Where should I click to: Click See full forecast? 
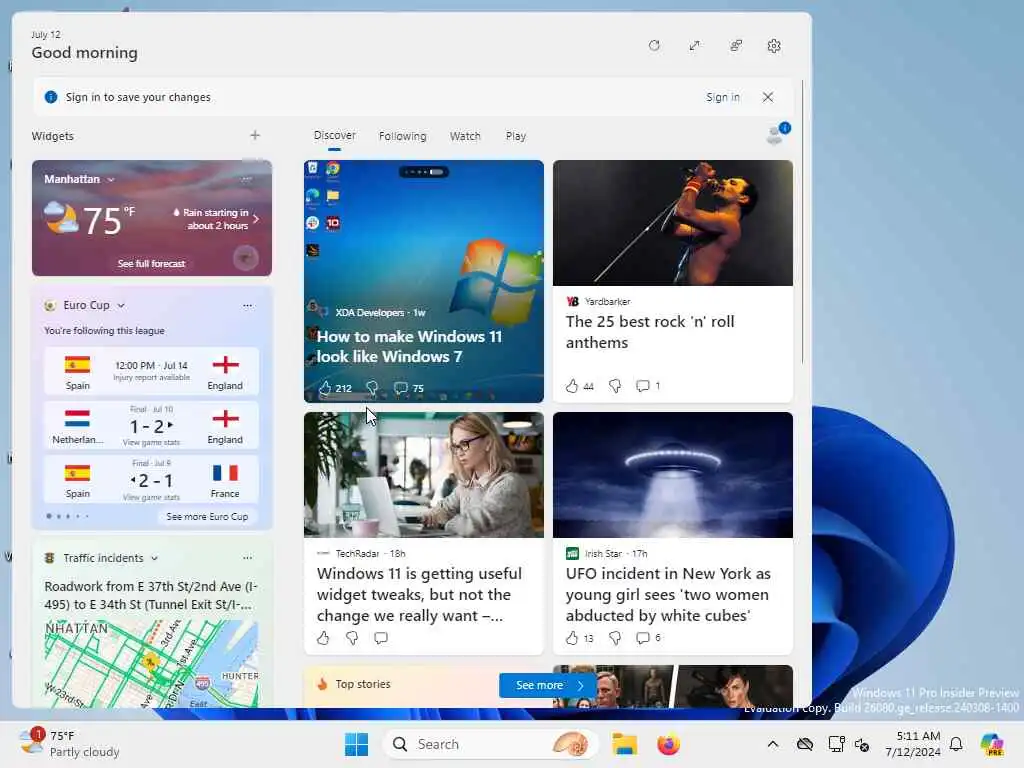point(152,264)
